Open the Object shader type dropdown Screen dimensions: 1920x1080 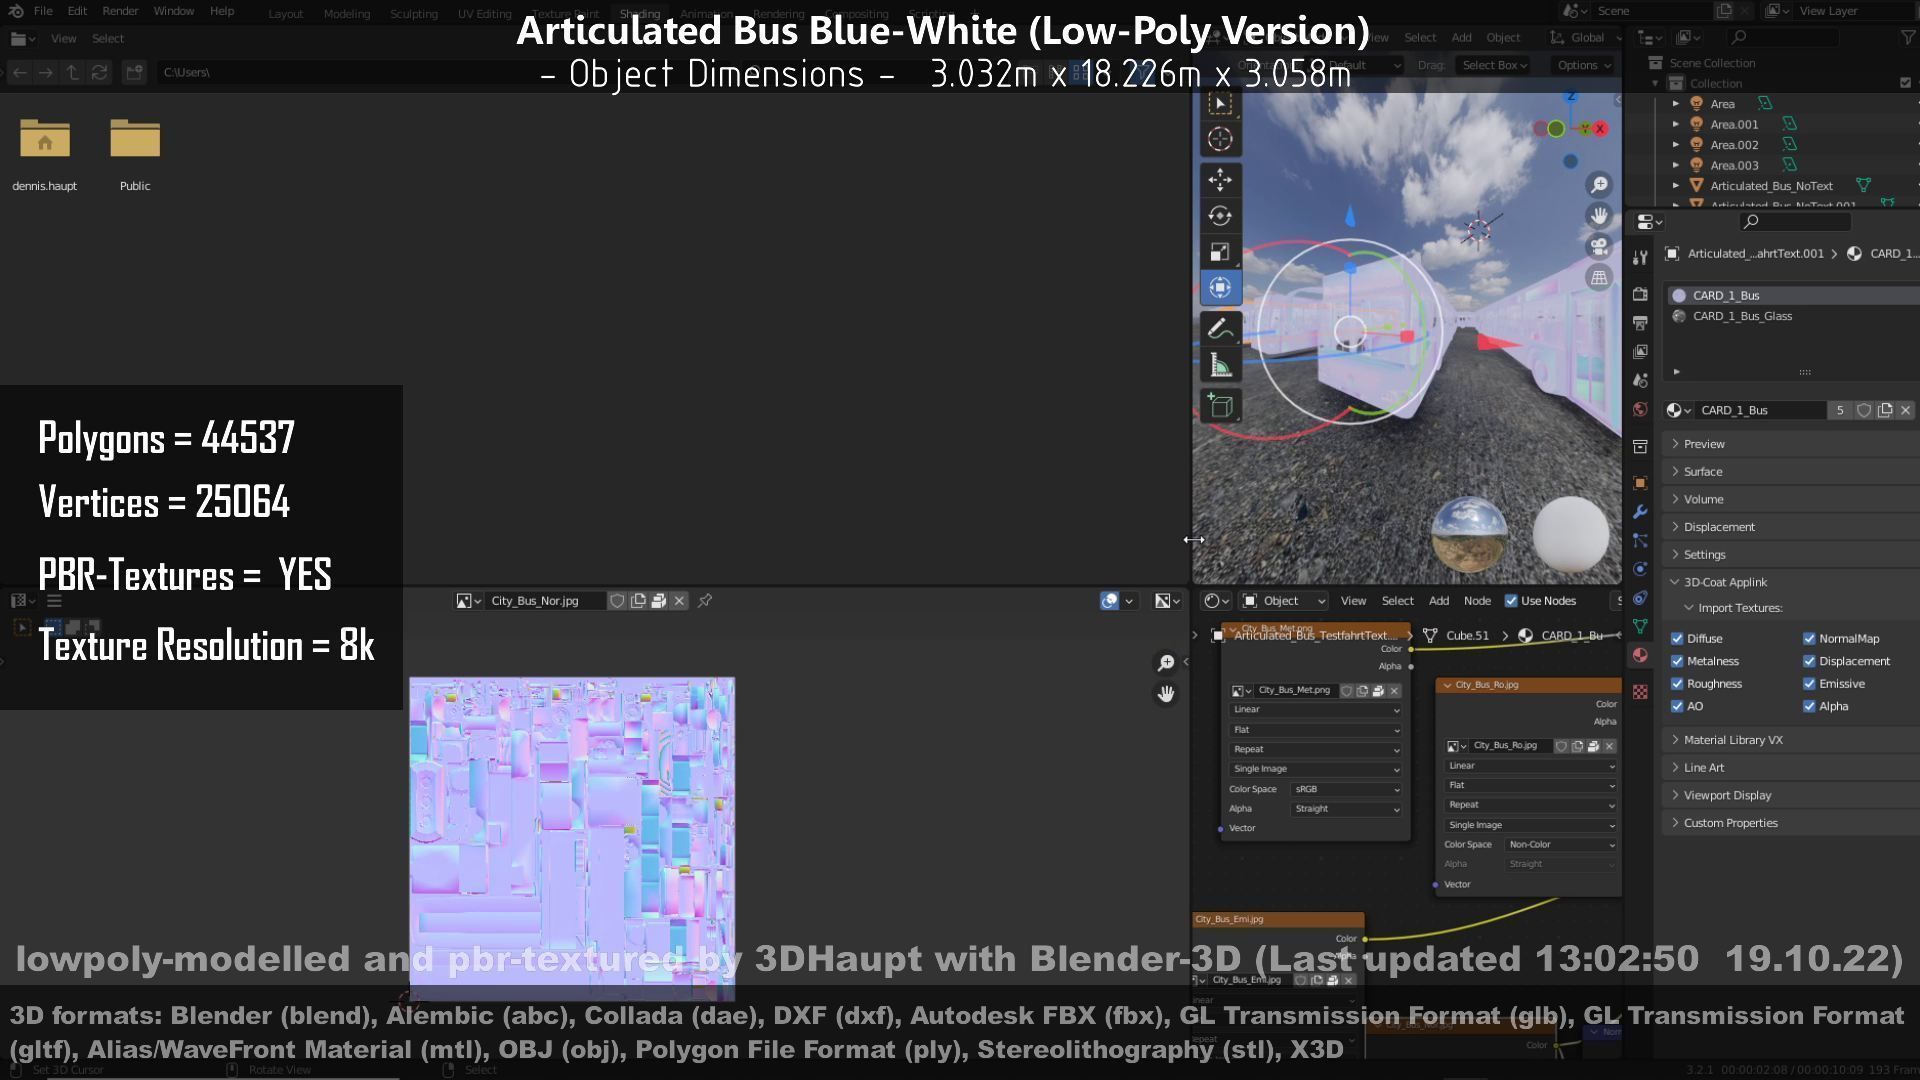[1284, 601]
